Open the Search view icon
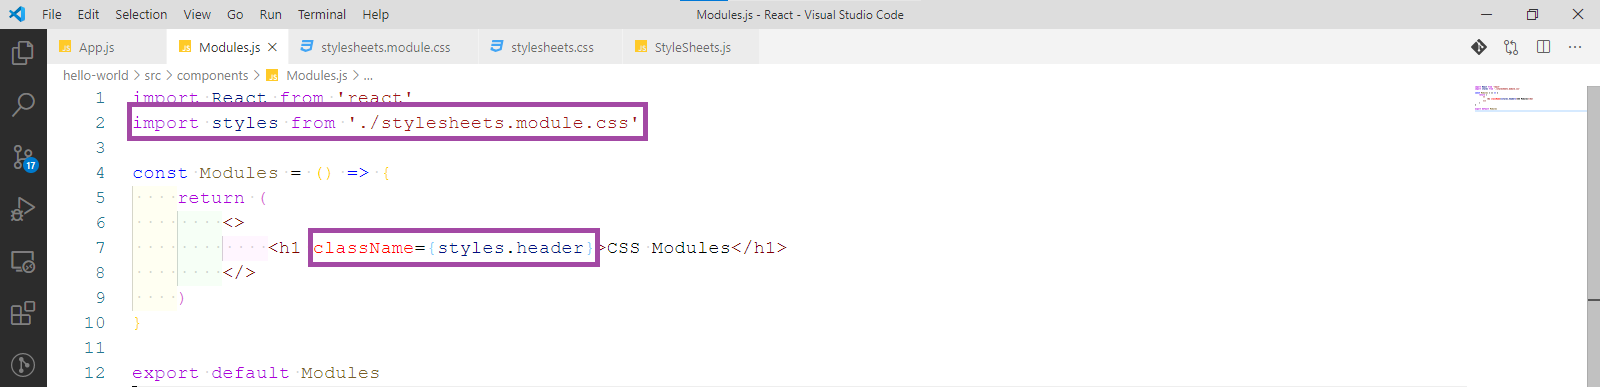This screenshot has width=1600, height=387. point(23,104)
